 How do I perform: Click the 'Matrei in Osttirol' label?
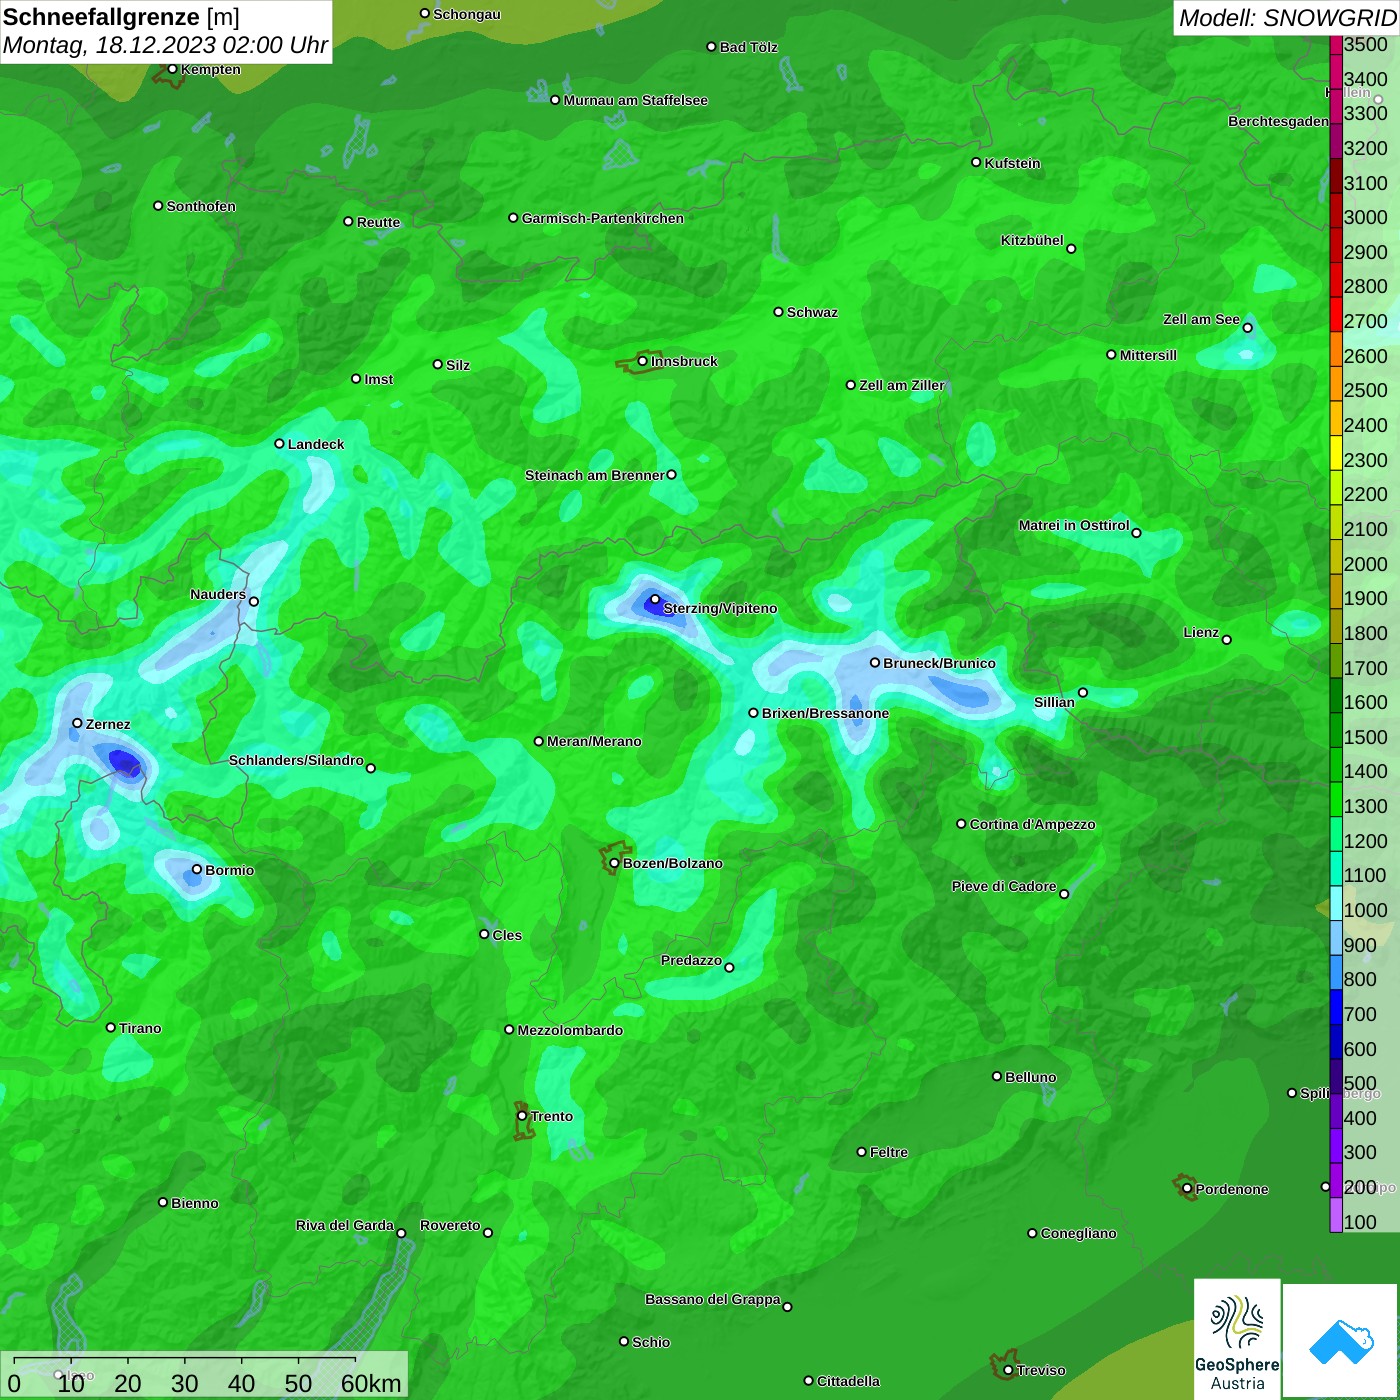point(1074,525)
